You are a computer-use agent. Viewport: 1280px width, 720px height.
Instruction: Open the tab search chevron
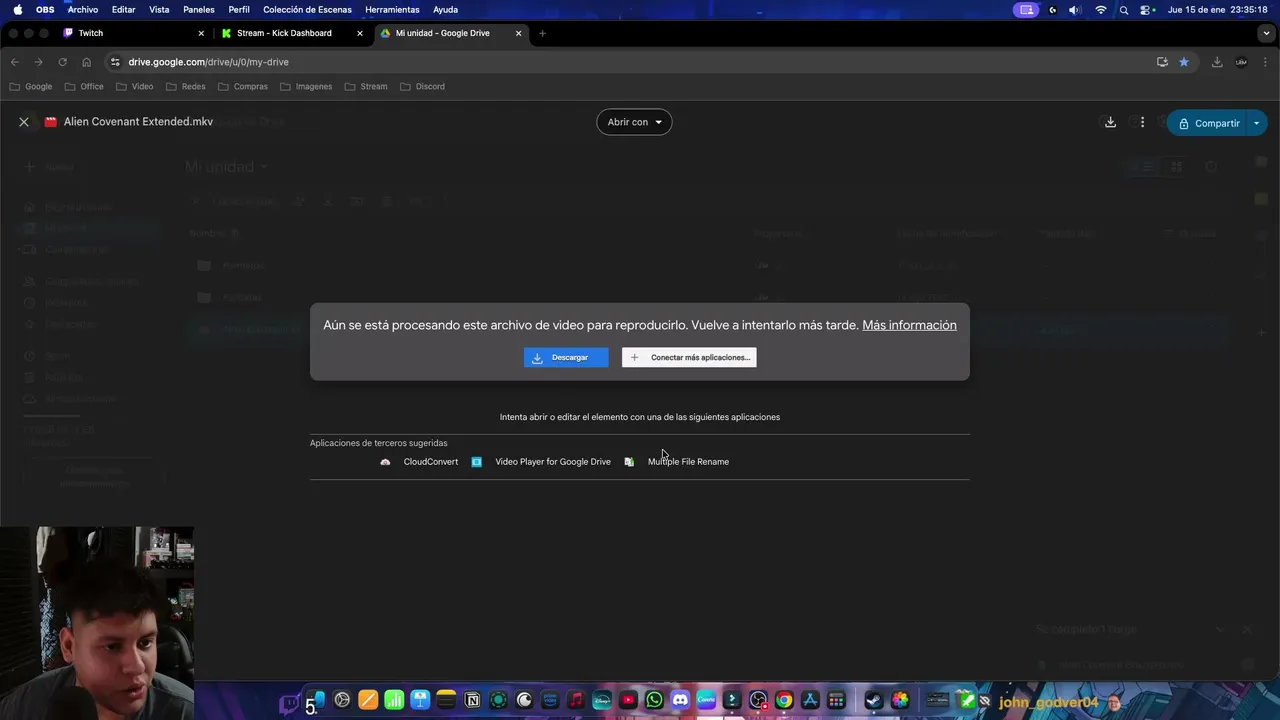[1266, 33]
